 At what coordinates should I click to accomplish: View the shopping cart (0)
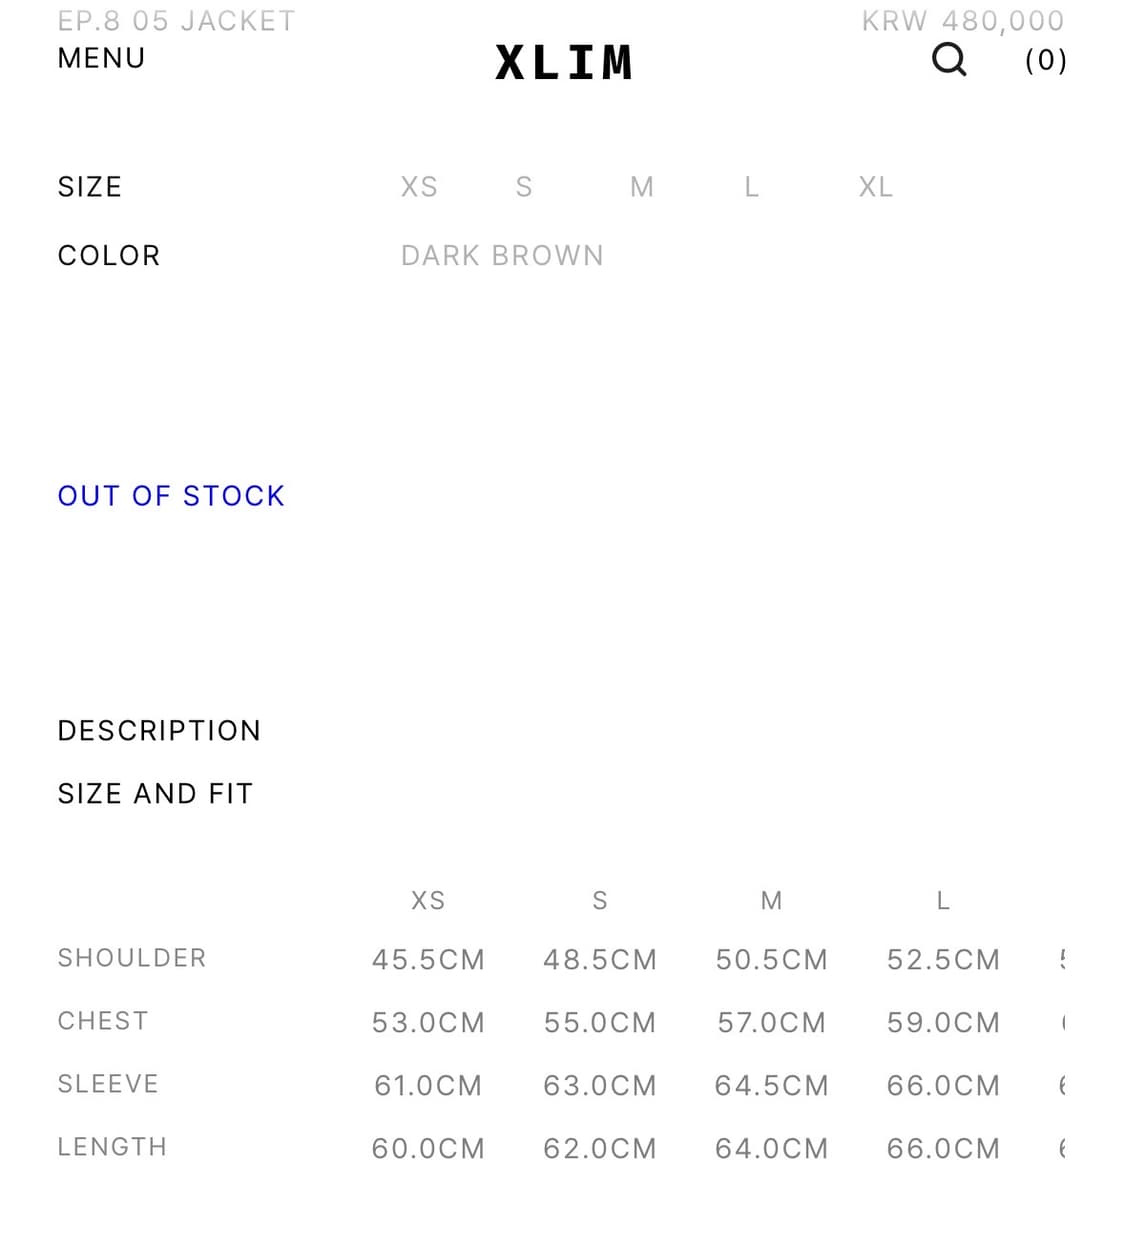(x=1045, y=61)
